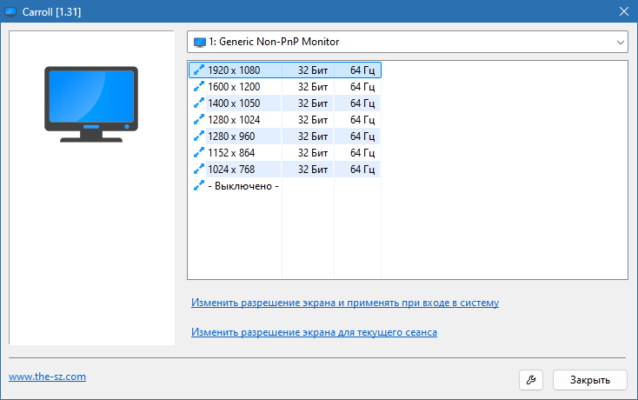Select the 1152 x 864 resolution row
The image size is (638, 400).
point(285,153)
